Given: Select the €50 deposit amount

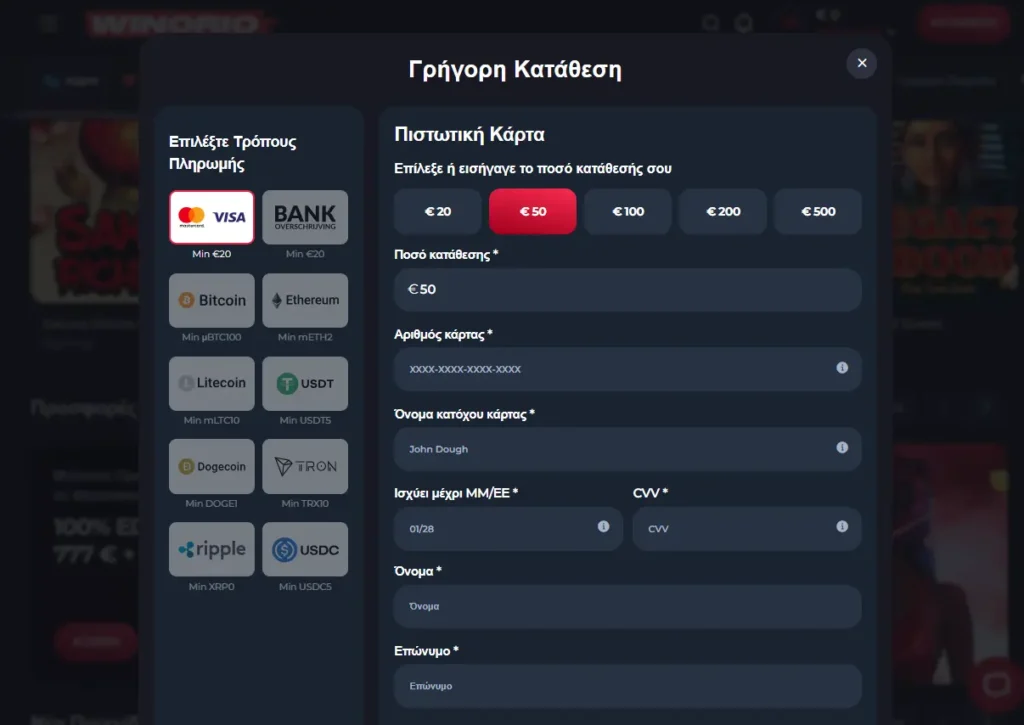Looking at the screenshot, I should pyautogui.click(x=532, y=211).
